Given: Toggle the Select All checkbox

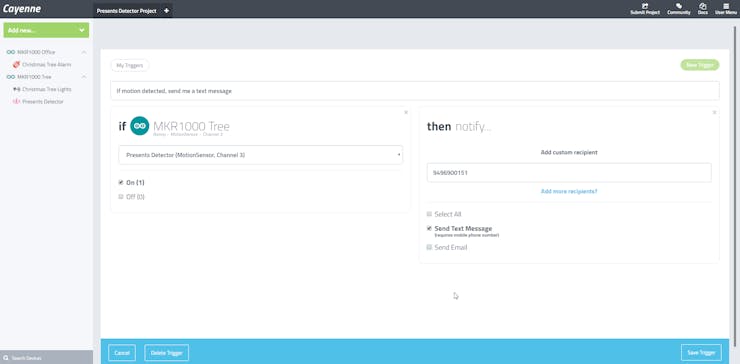Looking at the screenshot, I should (429, 214).
